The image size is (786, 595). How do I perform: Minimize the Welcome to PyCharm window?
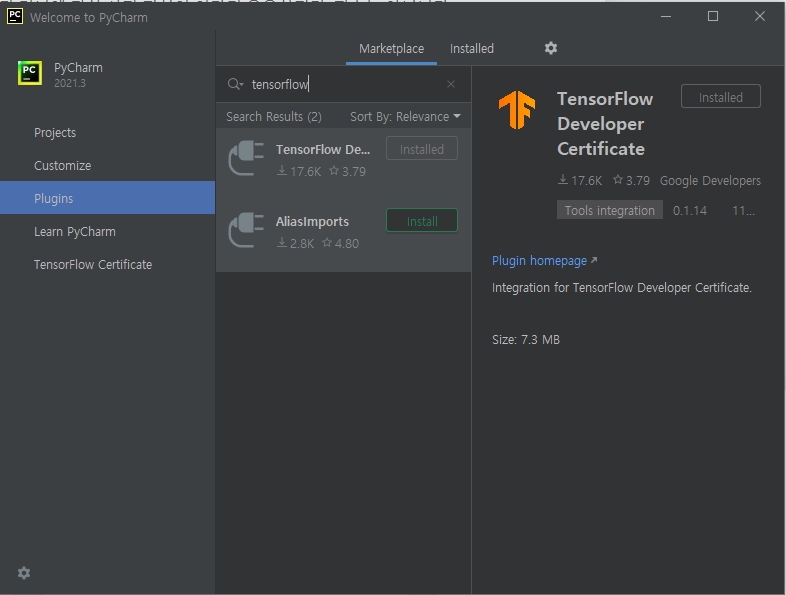click(x=666, y=17)
